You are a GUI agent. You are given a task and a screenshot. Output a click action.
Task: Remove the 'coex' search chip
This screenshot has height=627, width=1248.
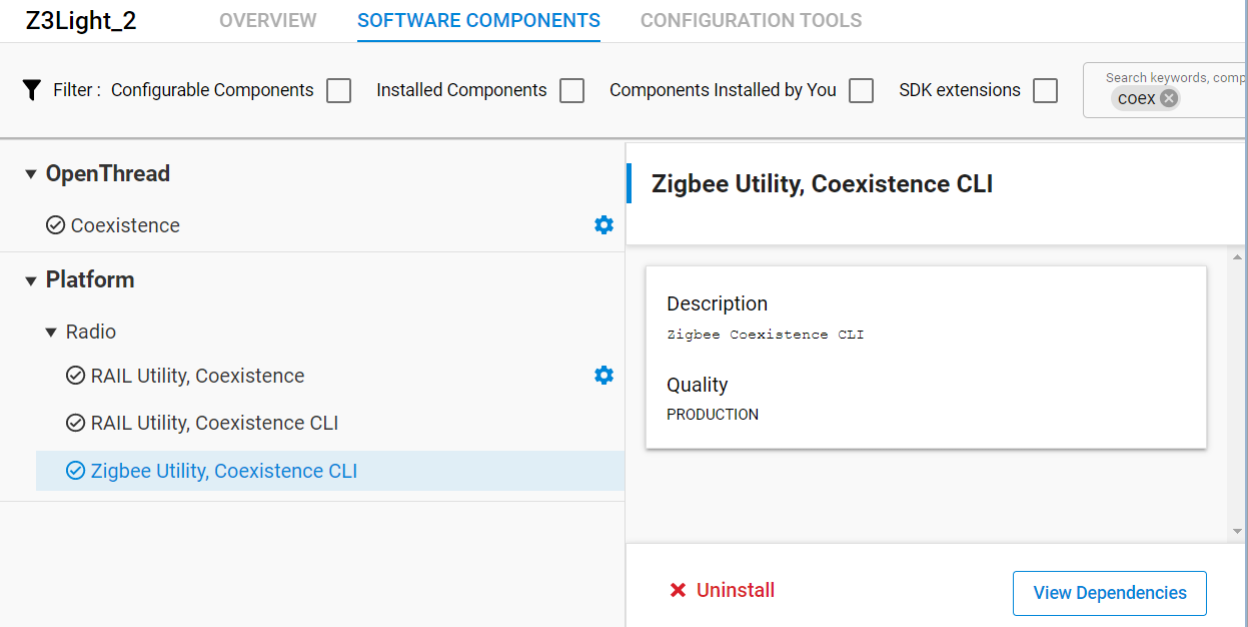pos(1168,98)
